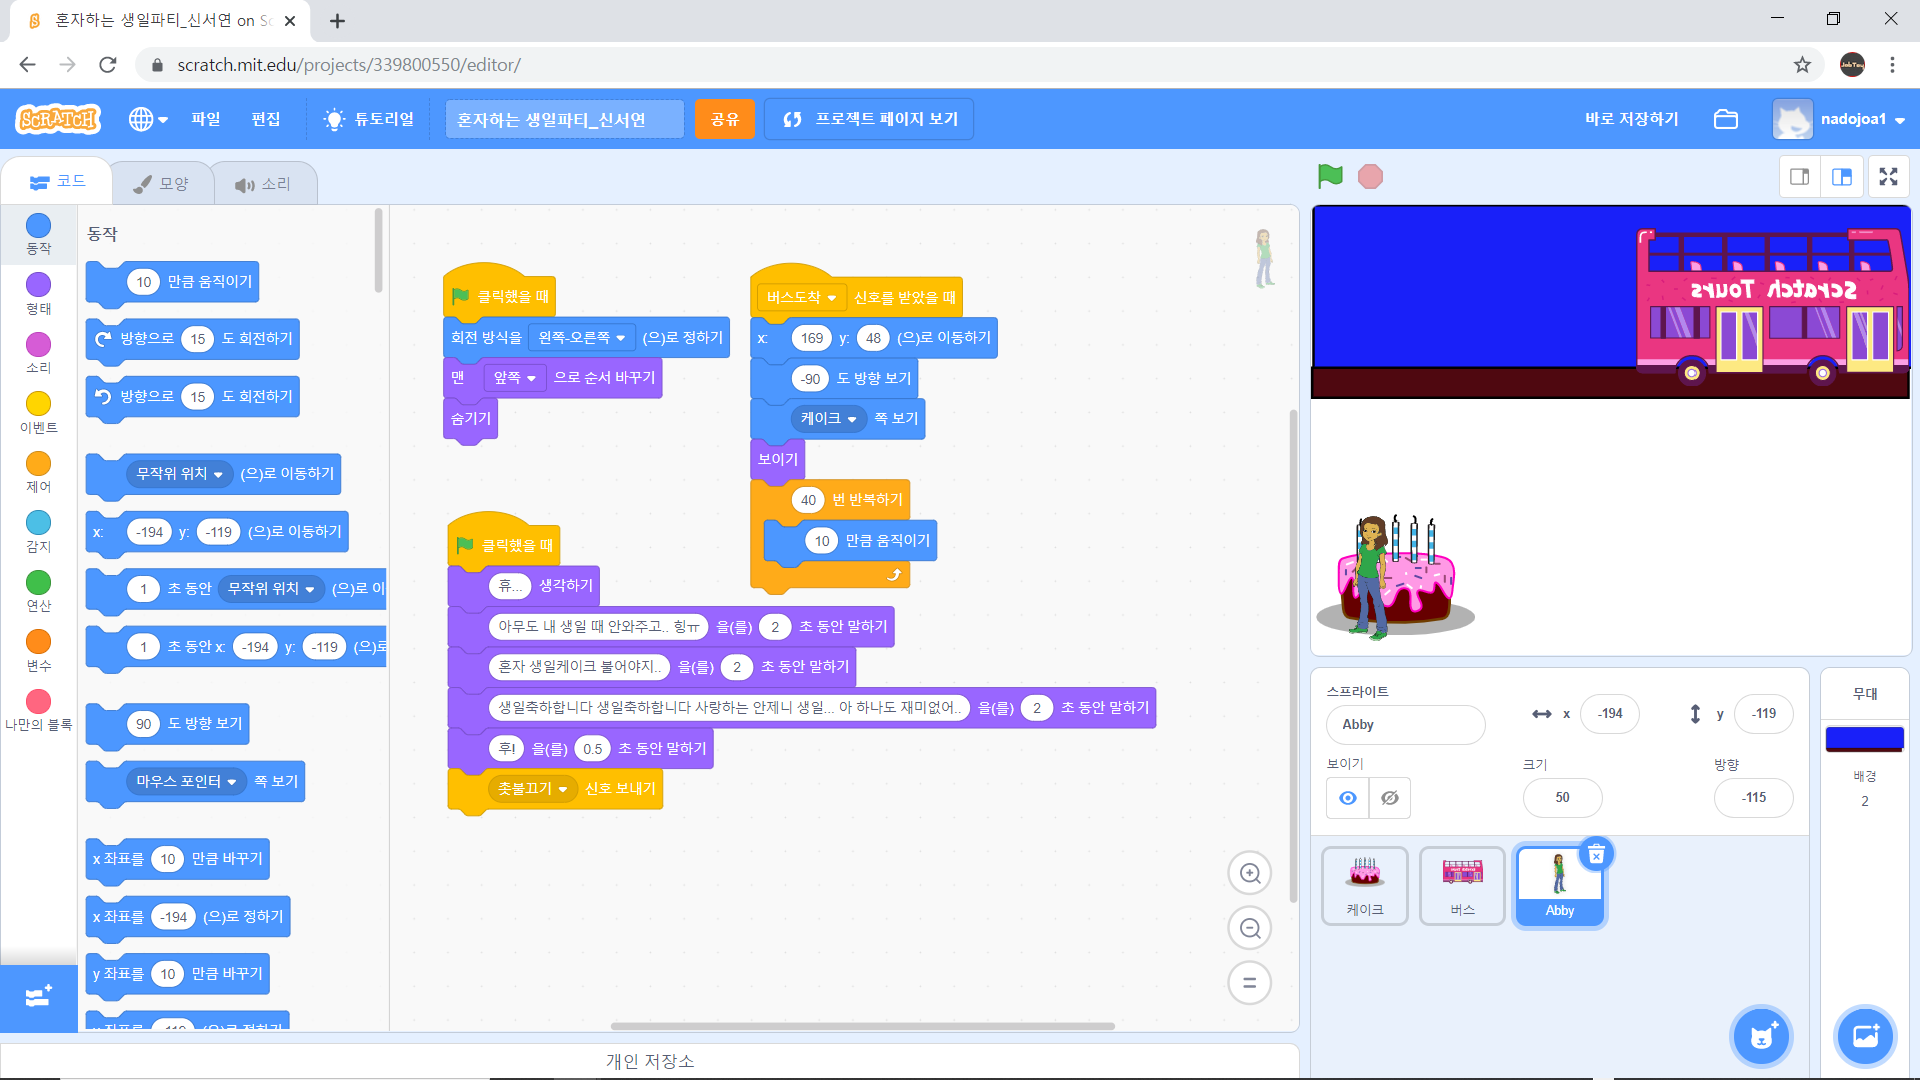
Task: Open 촛불끄기 broadcast message dropdown
Action: click(533, 789)
